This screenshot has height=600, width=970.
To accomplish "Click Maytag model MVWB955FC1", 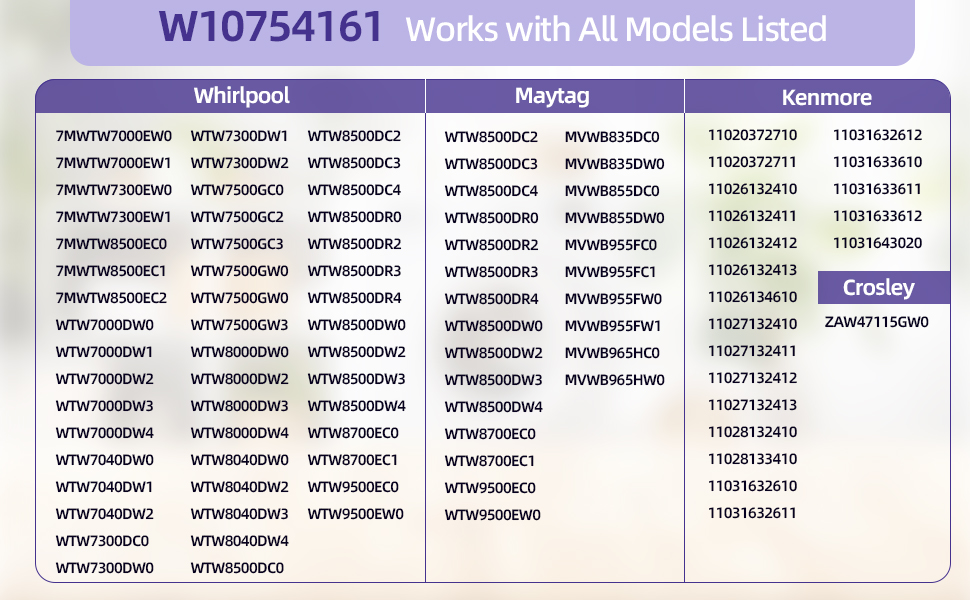I will click(x=610, y=272).
